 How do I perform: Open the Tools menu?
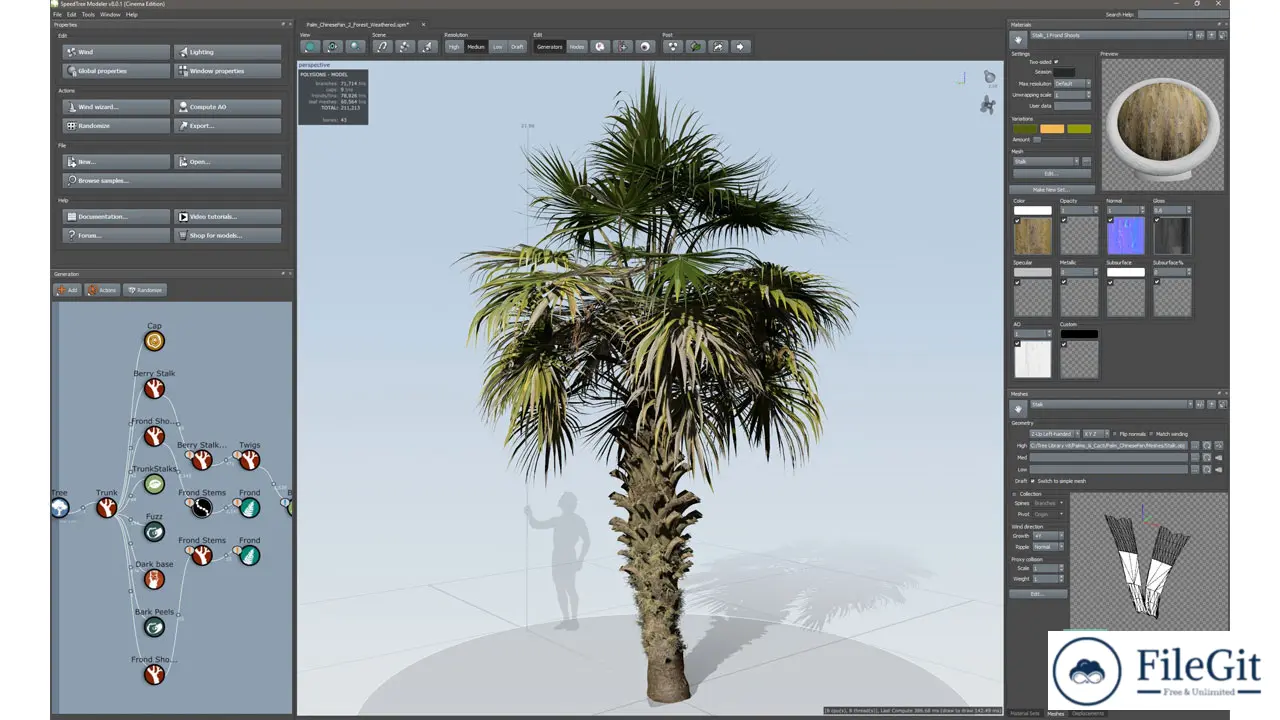coord(88,15)
